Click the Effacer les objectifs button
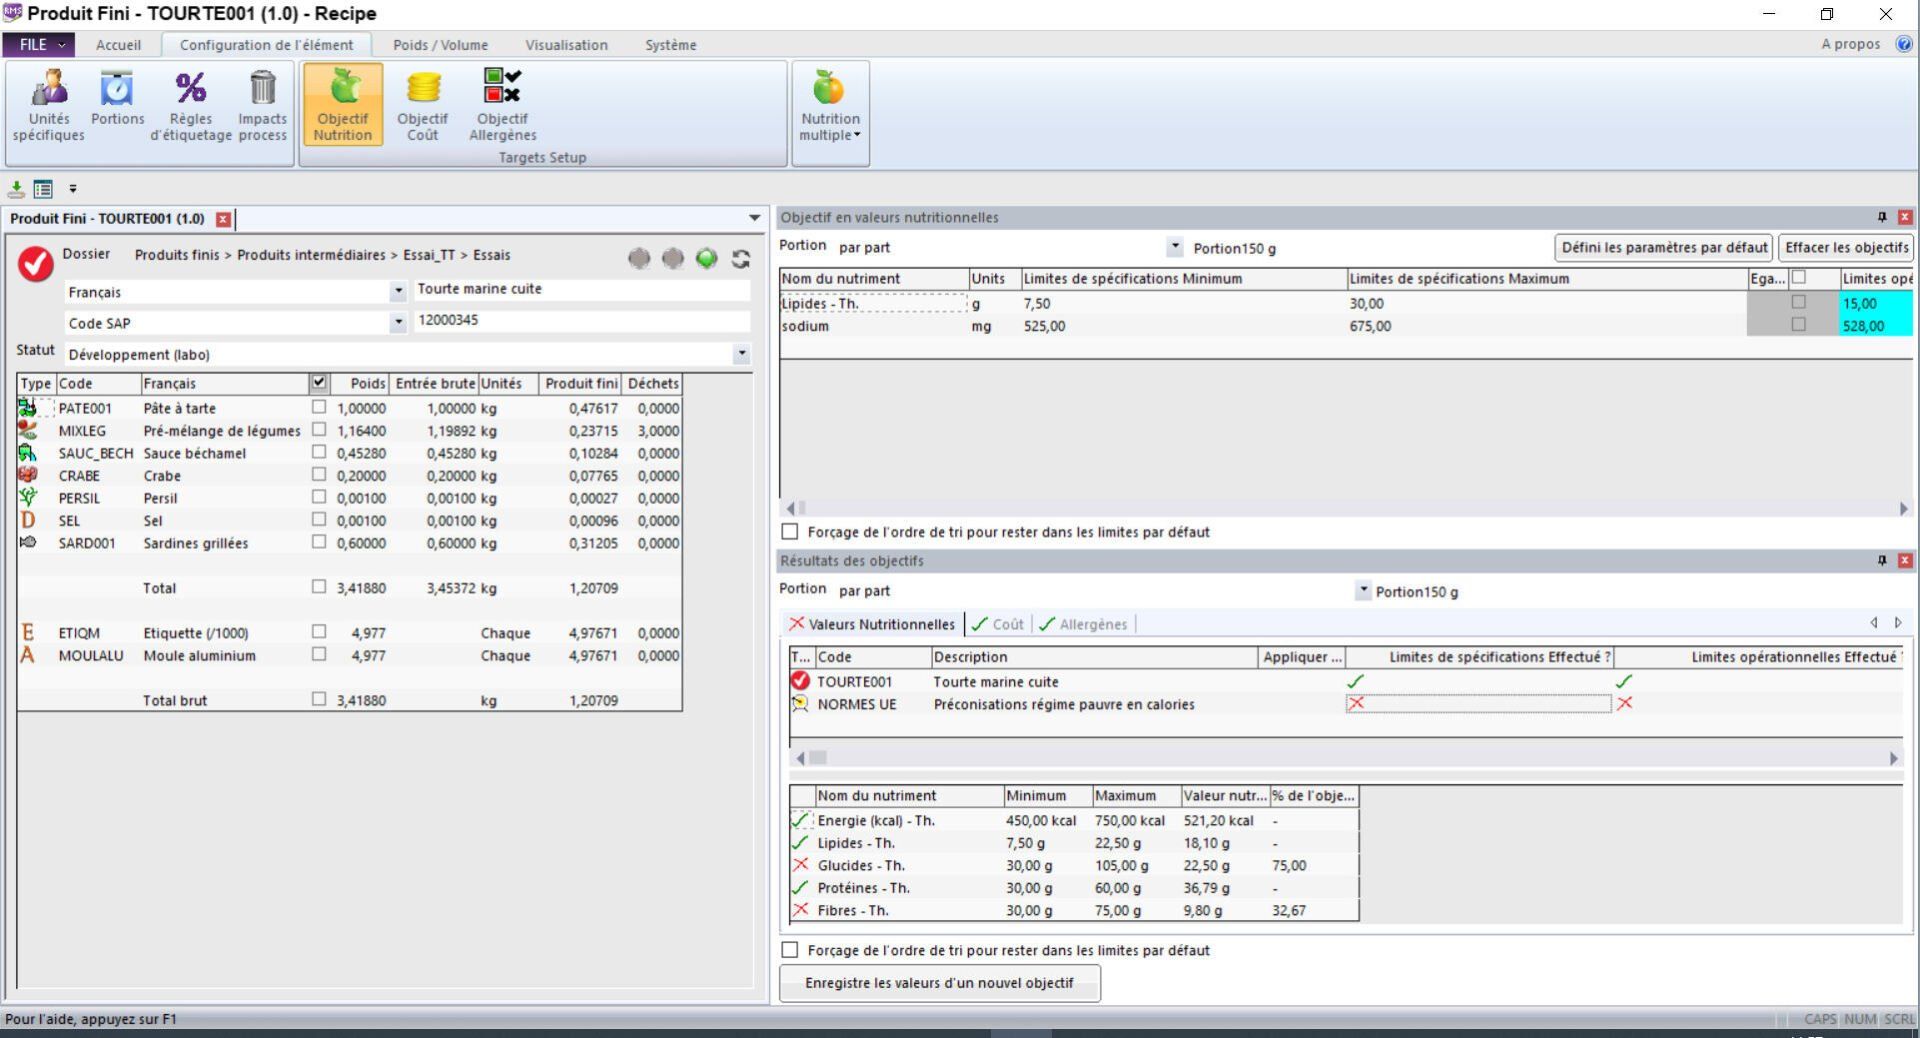Viewport: 1920px width, 1038px height. (1846, 247)
